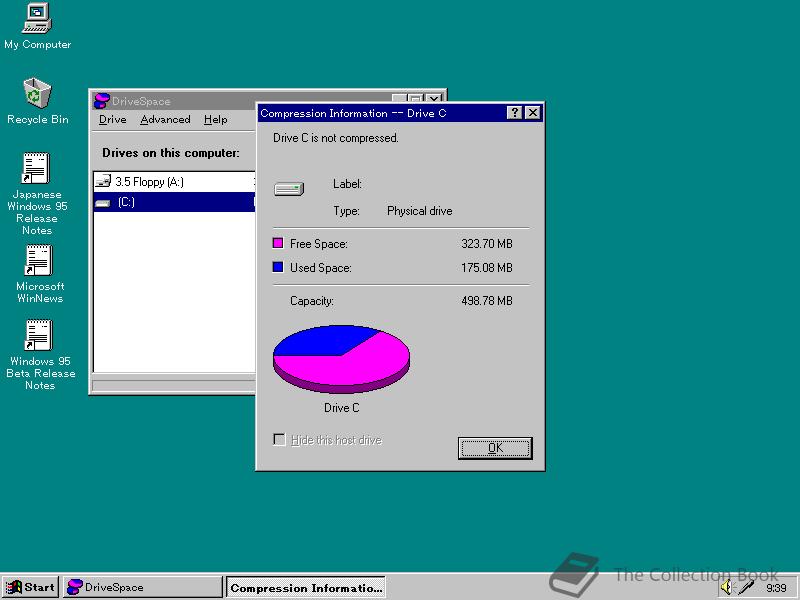Click the 498.78 MB capacity value
Image resolution: width=800 pixels, height=600 pixels.
click(487, 301)
